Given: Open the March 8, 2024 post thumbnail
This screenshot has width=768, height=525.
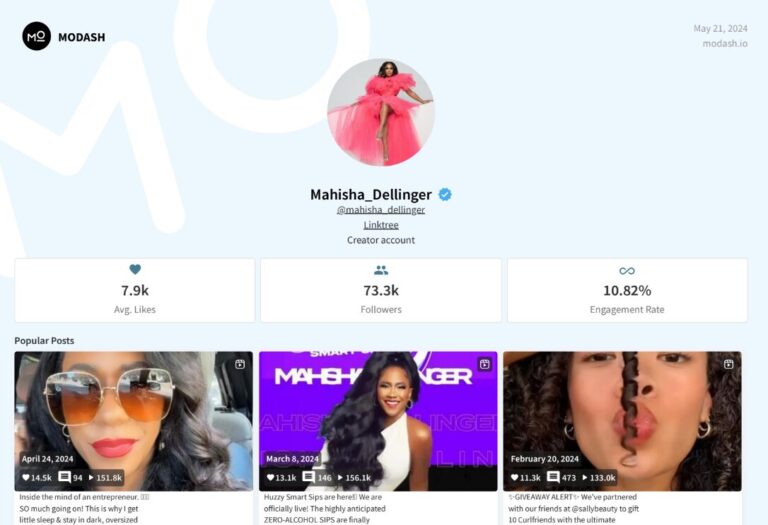Looking at the screenshot, I should (x=378, y=421).
